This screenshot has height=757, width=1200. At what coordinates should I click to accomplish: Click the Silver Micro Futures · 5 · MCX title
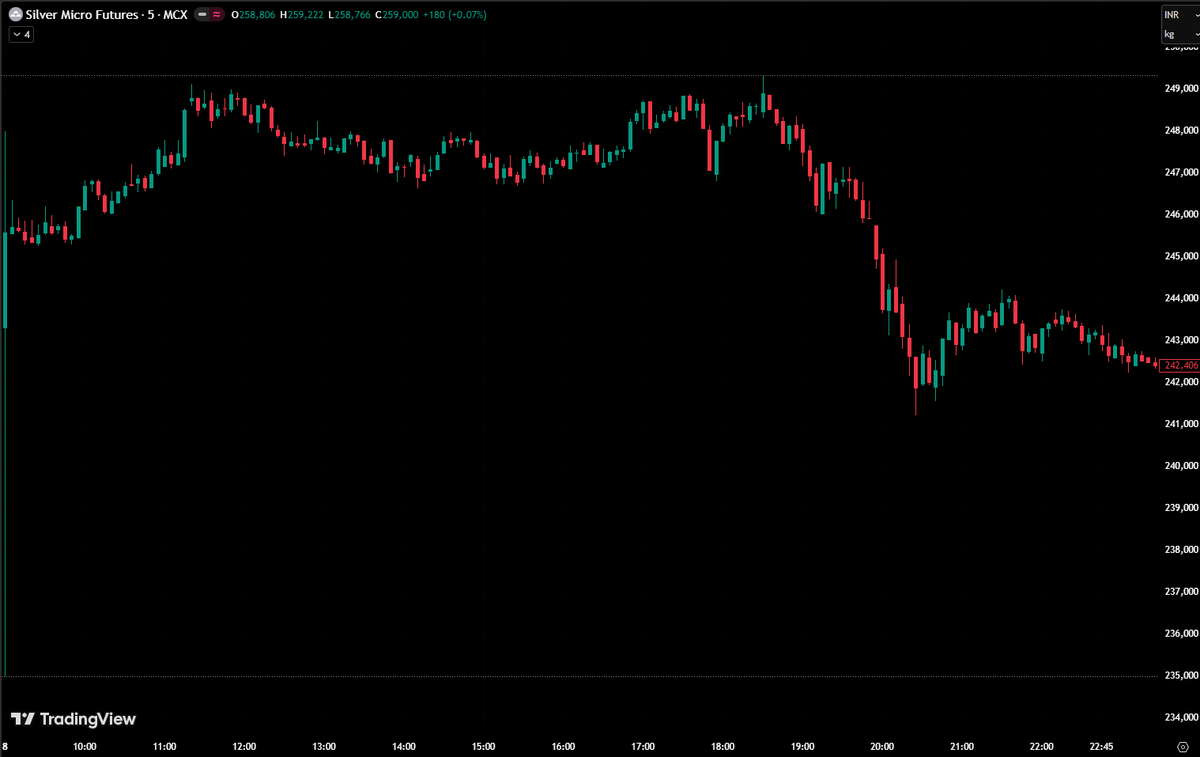(107, 15)
